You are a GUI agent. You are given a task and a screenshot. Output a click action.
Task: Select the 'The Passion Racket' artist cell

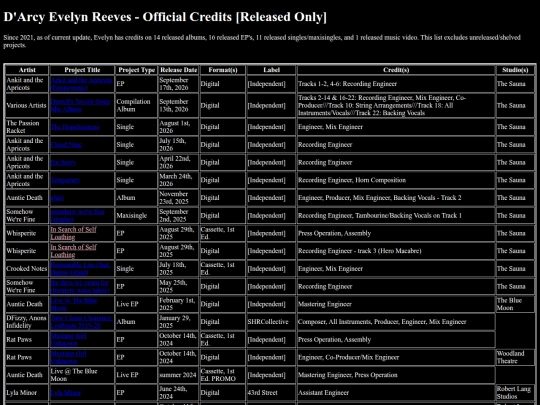(x=27, y=127)
